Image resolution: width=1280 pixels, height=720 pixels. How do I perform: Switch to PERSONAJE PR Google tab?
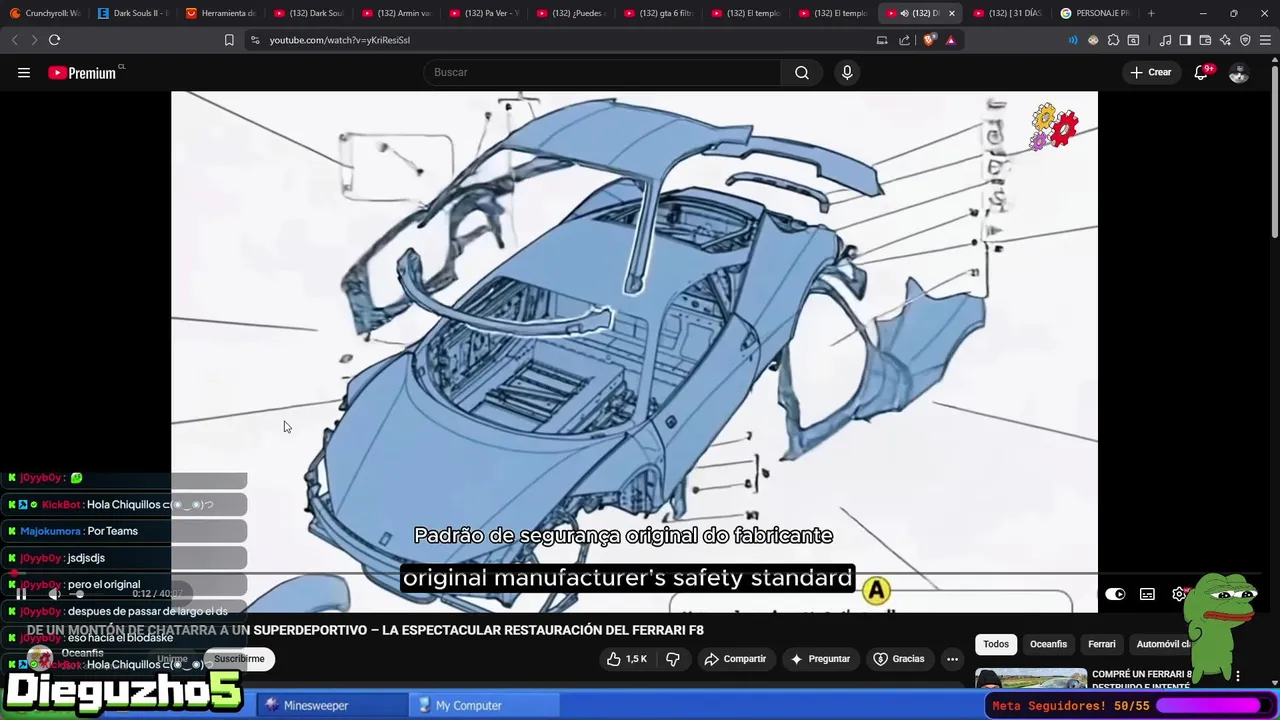pyautogui.click(x=1096, y=13)
